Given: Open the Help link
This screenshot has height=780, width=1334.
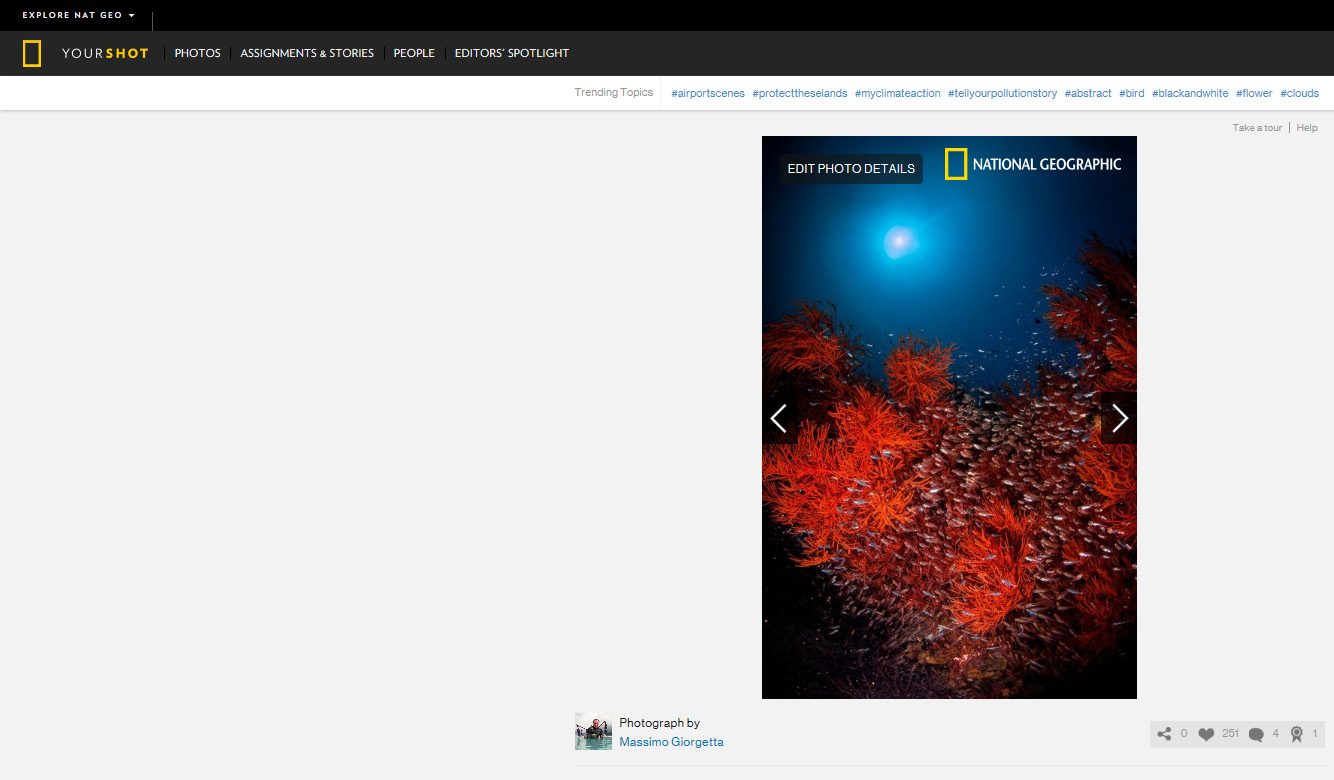Looking at the screenshot, I should [1307, 128].
